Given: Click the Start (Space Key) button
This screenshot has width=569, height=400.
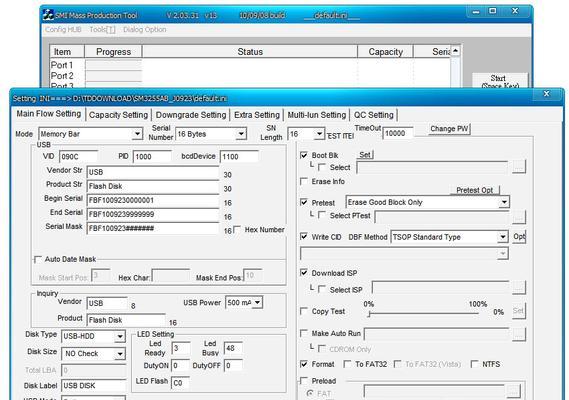Looking at the screenshot, I should (499, 81).
